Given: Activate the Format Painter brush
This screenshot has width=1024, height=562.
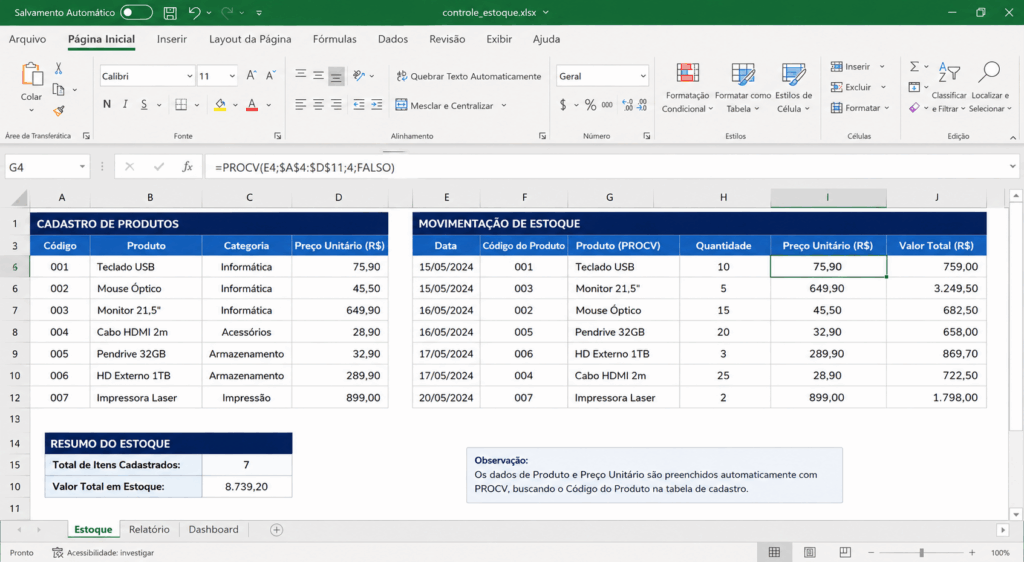Looking at the screenshot, I should coord(59,111).
